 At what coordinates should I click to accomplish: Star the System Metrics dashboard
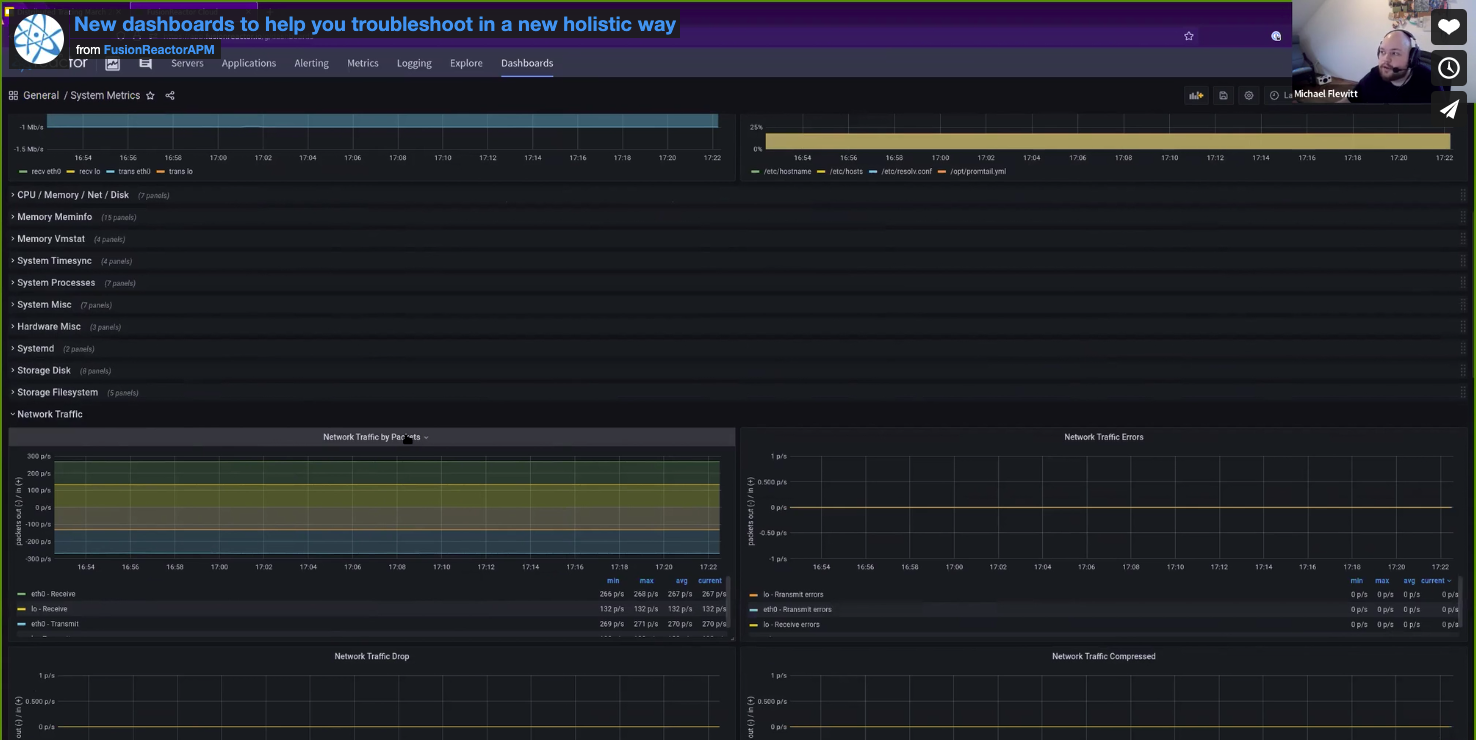(150, 96)
